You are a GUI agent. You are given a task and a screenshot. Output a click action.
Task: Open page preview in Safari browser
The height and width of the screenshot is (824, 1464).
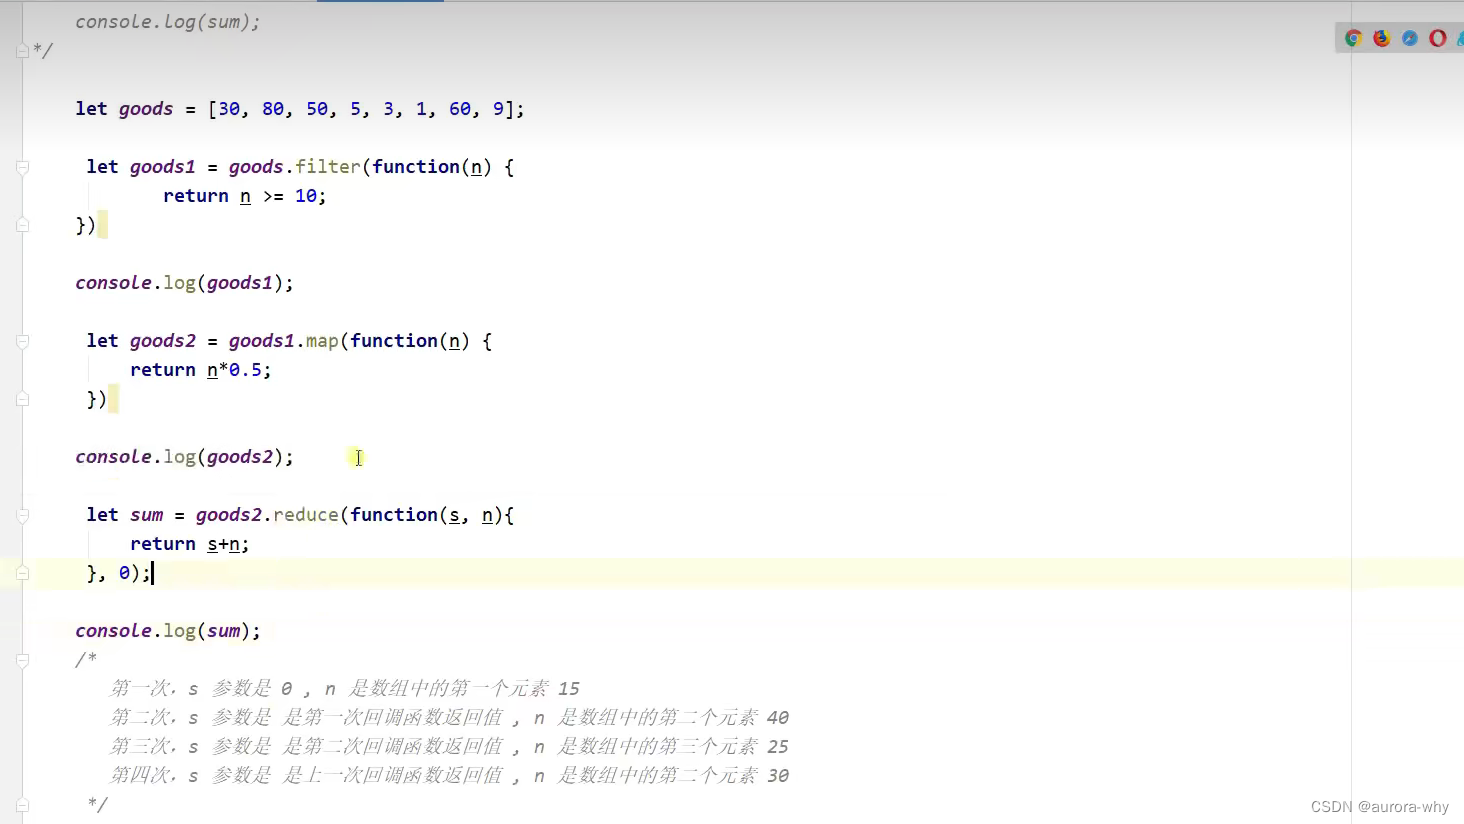pyautogui.click(x=1409, y=38)
